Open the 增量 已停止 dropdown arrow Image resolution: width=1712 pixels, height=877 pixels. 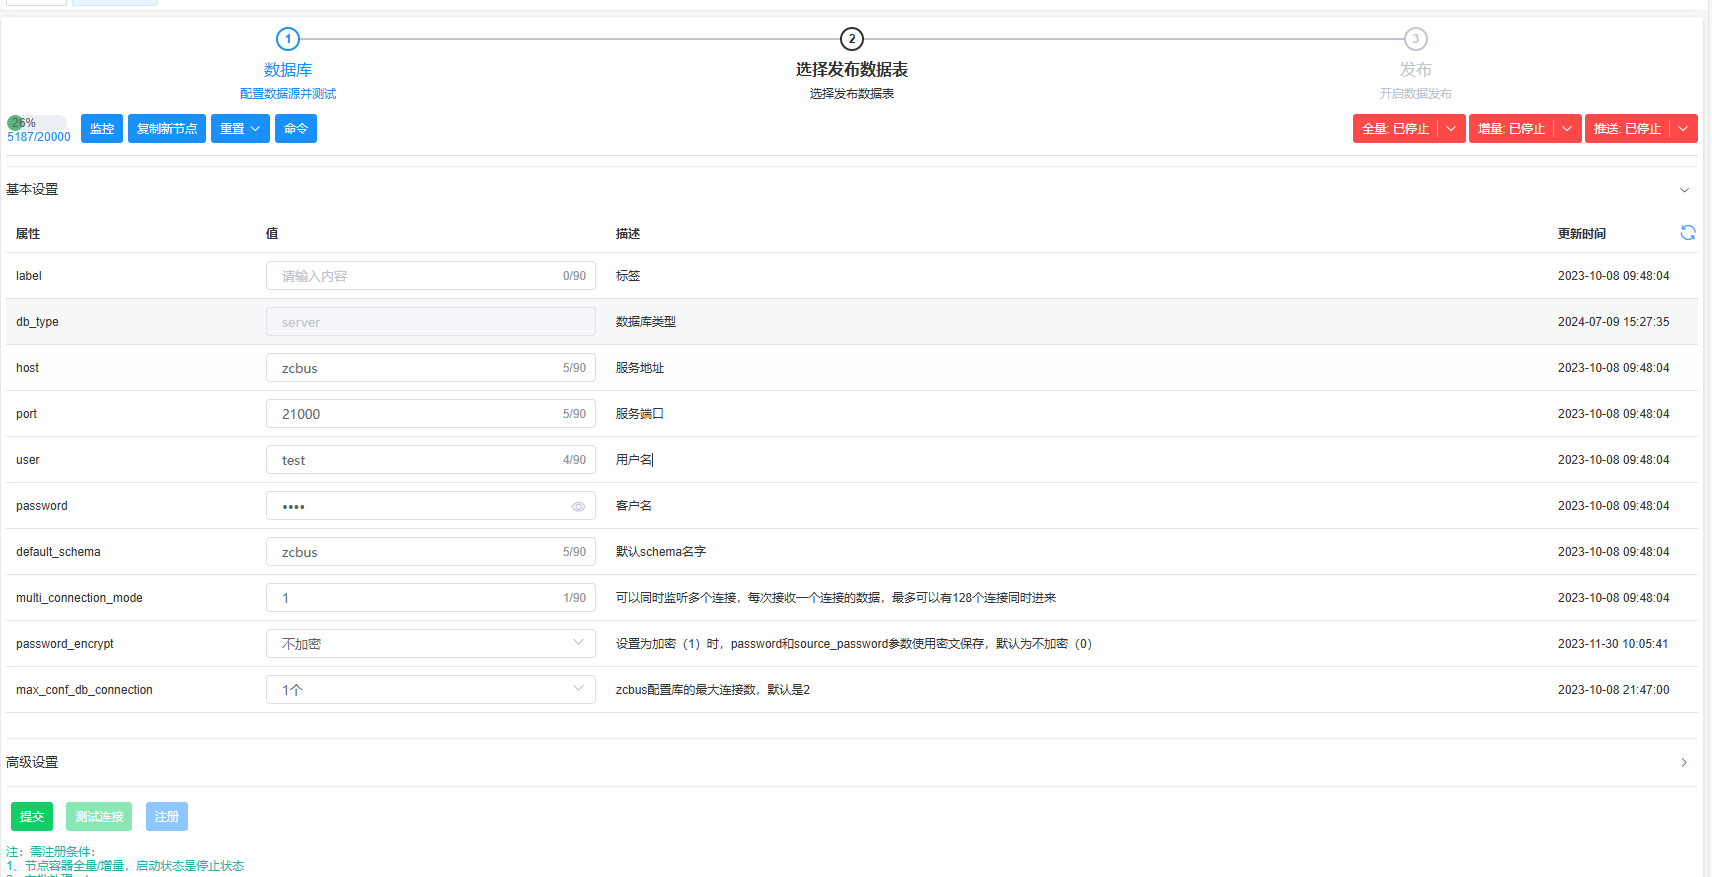click(x=1567, y=129)
